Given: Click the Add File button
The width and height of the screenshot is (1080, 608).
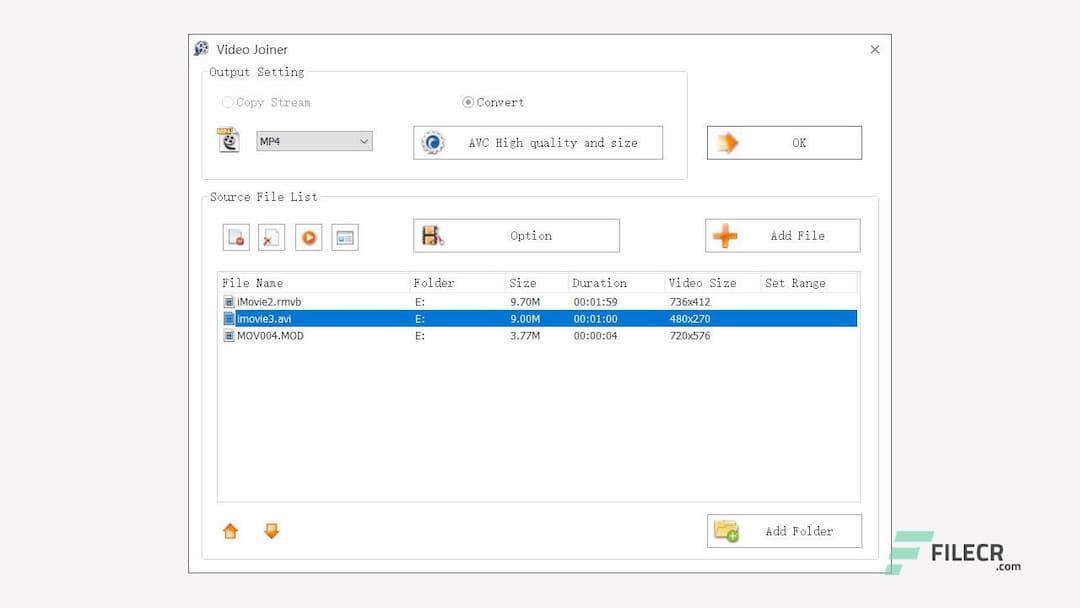Looking at the screenshot, I should 783,235.
